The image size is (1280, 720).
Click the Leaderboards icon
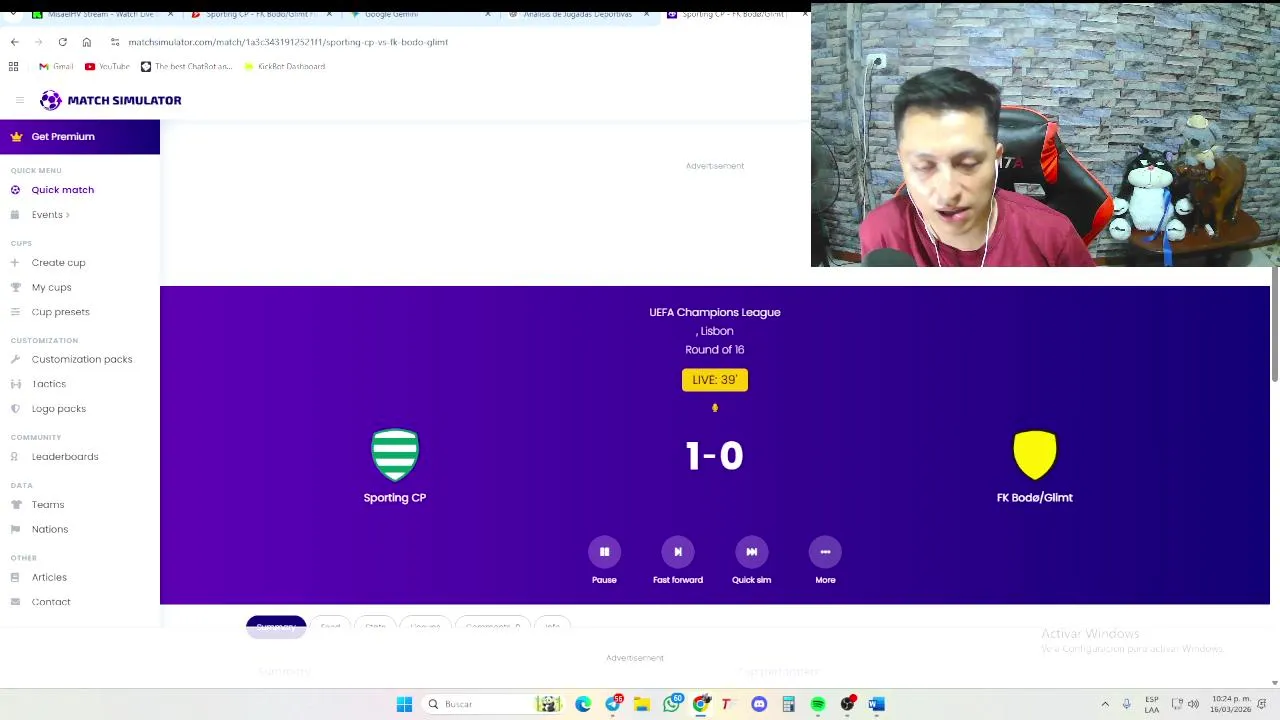tap(15, 457)
